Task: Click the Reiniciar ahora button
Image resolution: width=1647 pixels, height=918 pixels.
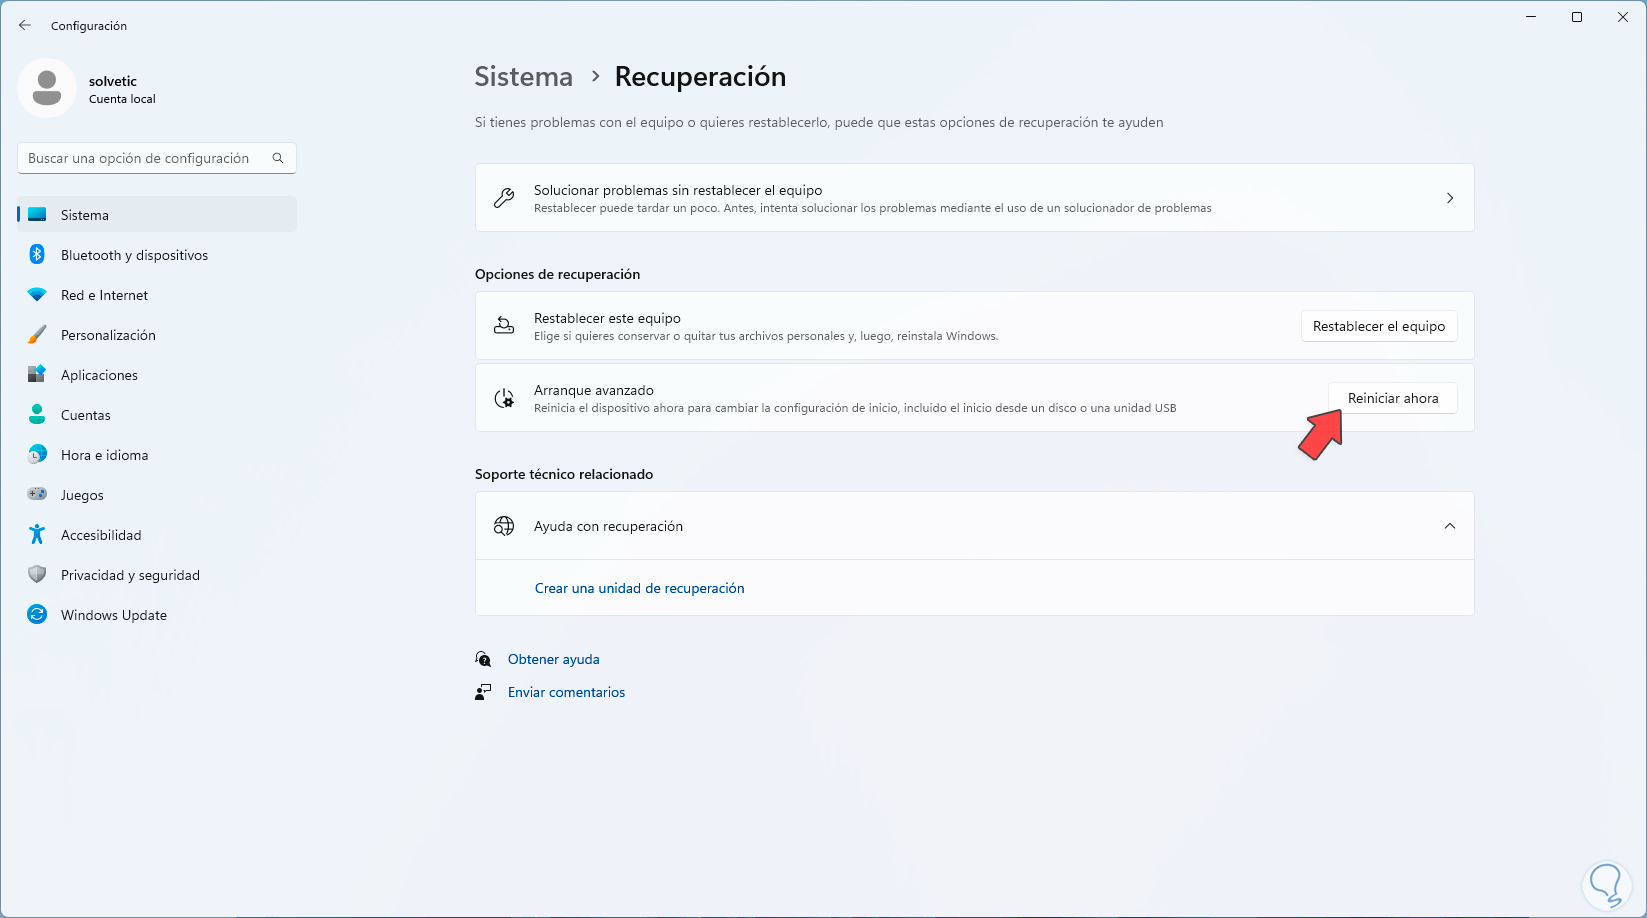Action: click(1393, 398)
